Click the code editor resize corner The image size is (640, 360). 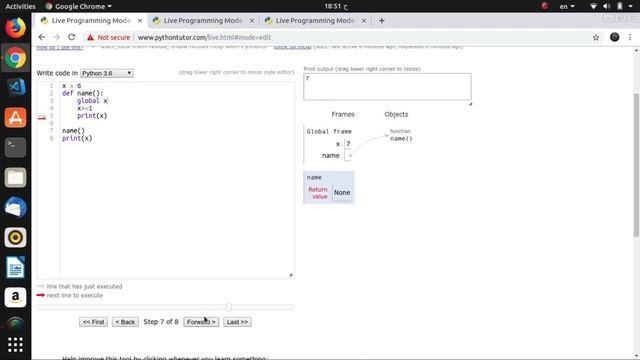pyautogui.click(x=291, y=275)
